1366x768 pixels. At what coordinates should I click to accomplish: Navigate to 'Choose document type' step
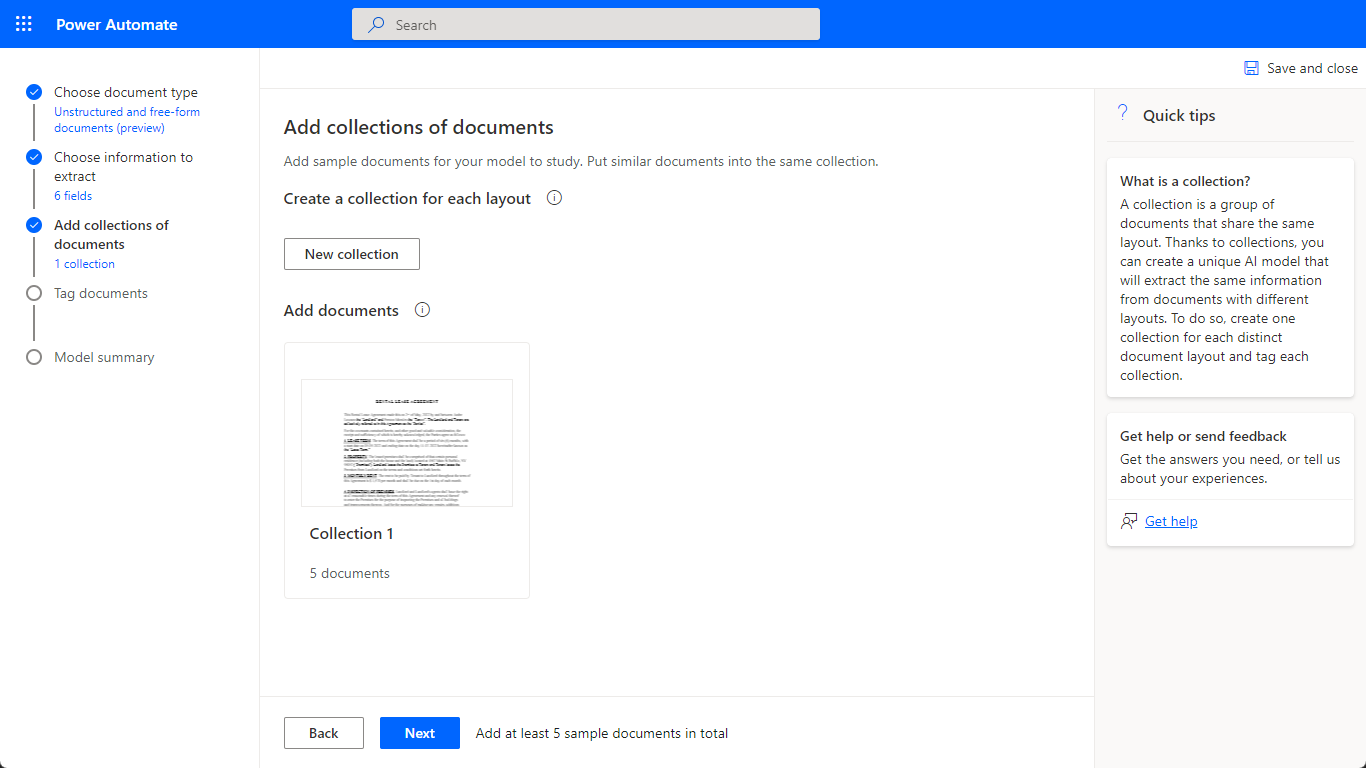pyautogui.click(x=126, y=91)
